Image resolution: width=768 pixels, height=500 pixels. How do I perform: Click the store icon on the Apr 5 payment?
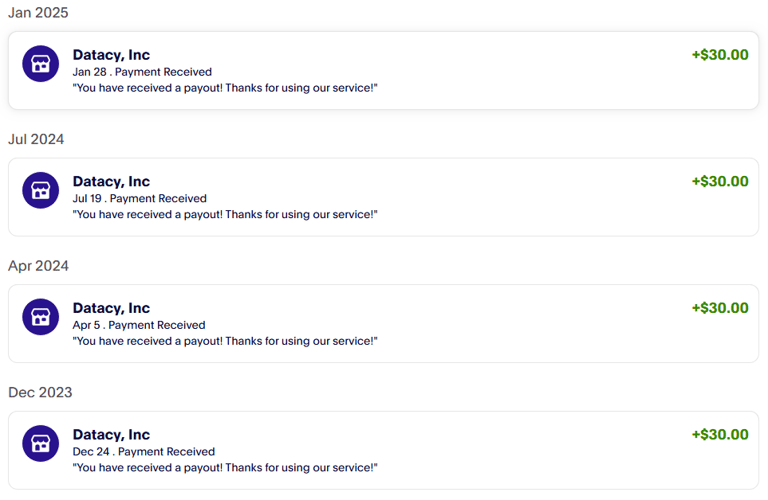pos(40,317)
